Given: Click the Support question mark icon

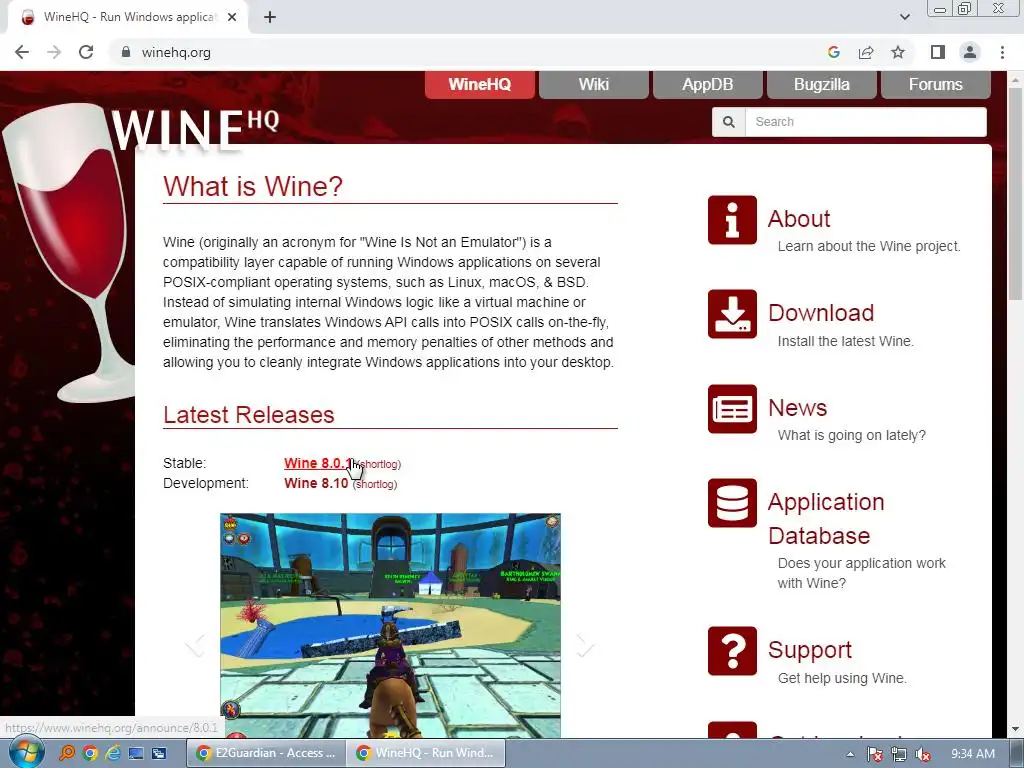Looking at the screenshot, I should click(732, 651).
